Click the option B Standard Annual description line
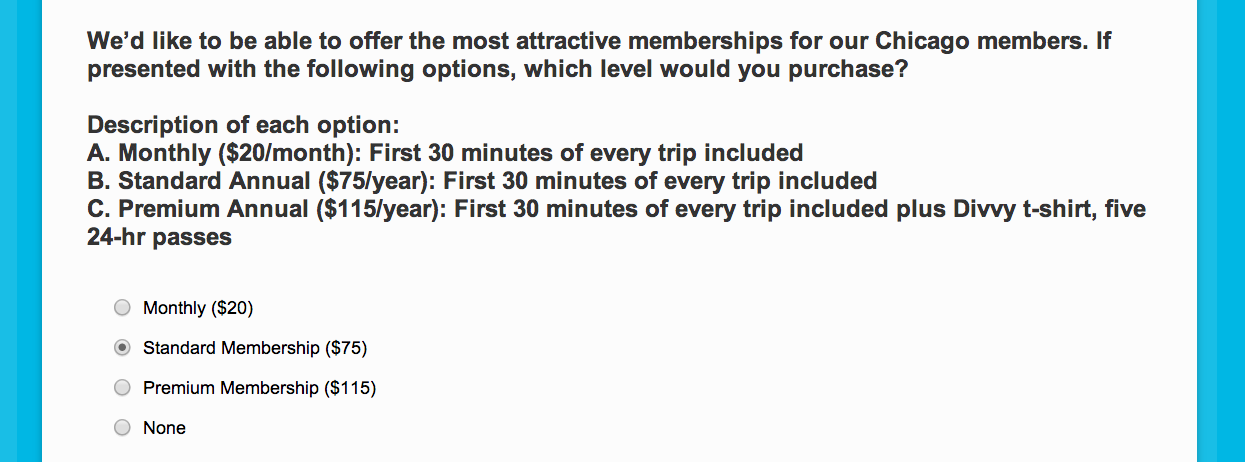 click(x=482, y=182)
